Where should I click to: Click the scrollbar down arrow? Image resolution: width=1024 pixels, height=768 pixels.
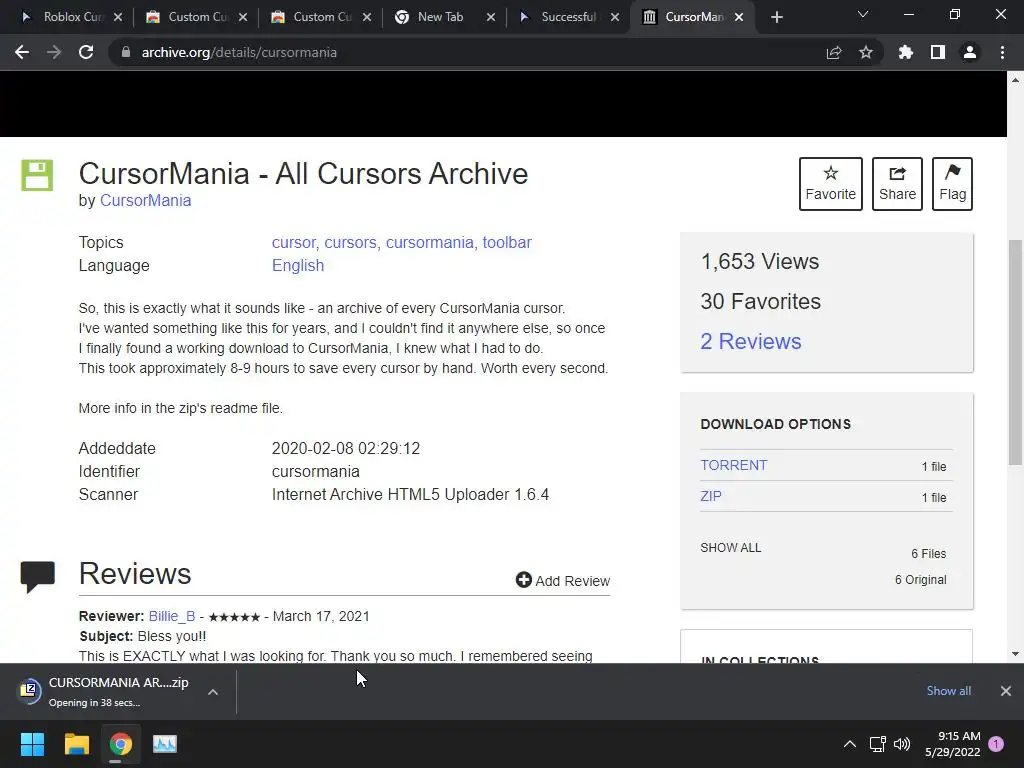tap(1015, 654)
